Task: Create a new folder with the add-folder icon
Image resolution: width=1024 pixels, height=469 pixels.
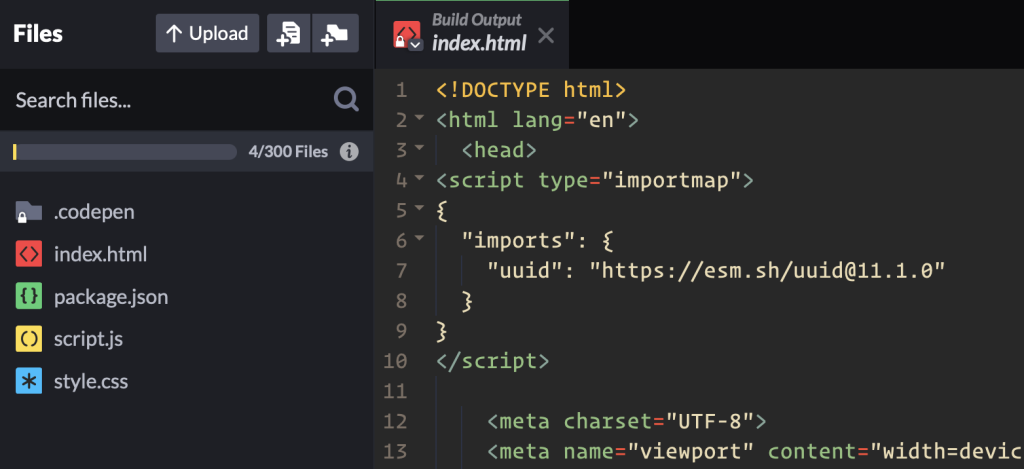Action: [x=335, y=33]
